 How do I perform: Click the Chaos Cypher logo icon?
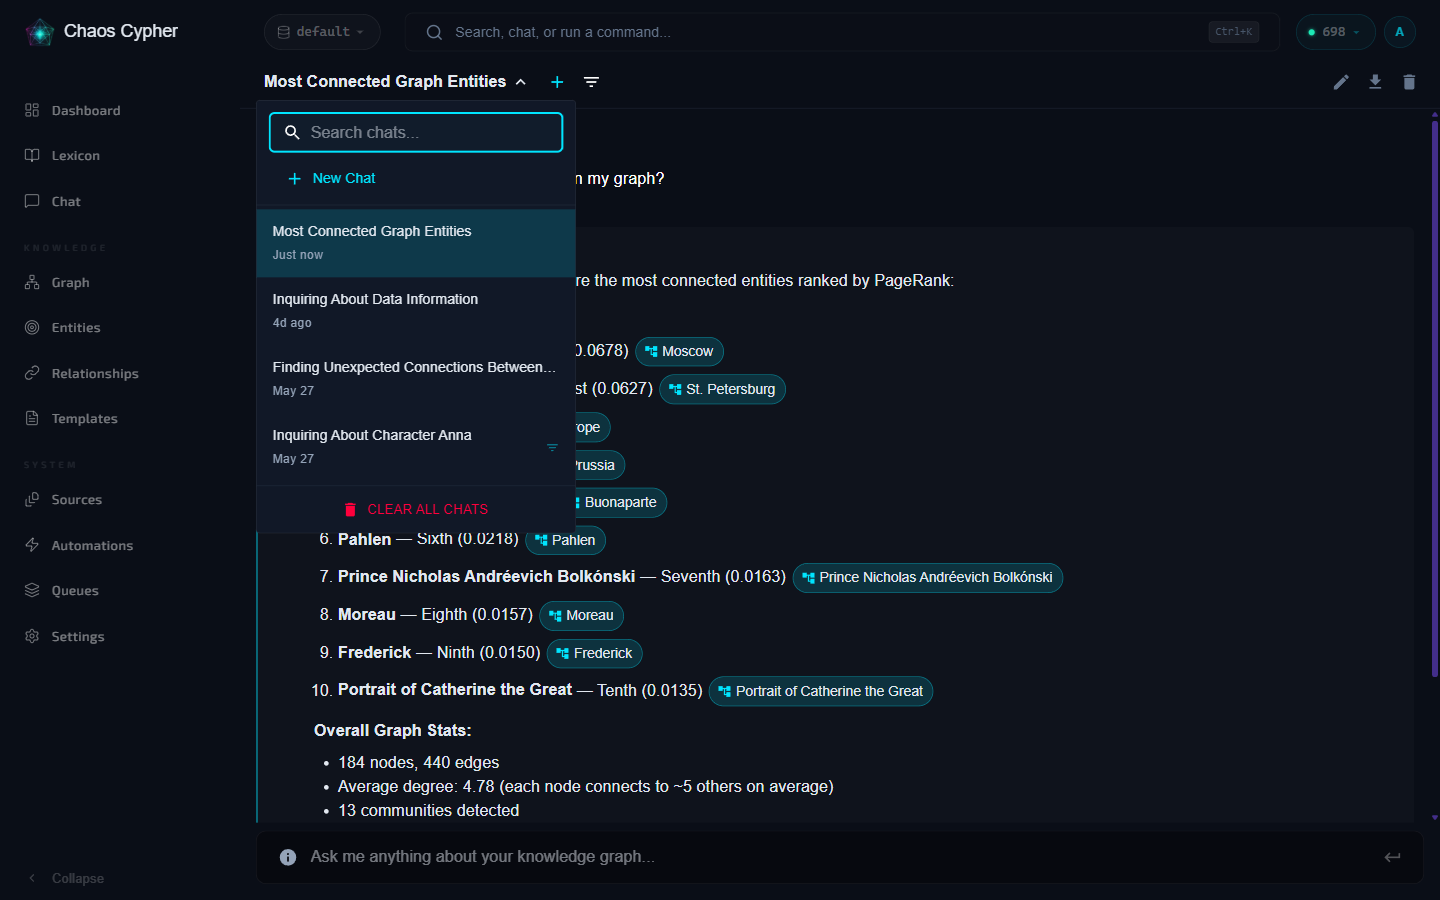[40, 32]
